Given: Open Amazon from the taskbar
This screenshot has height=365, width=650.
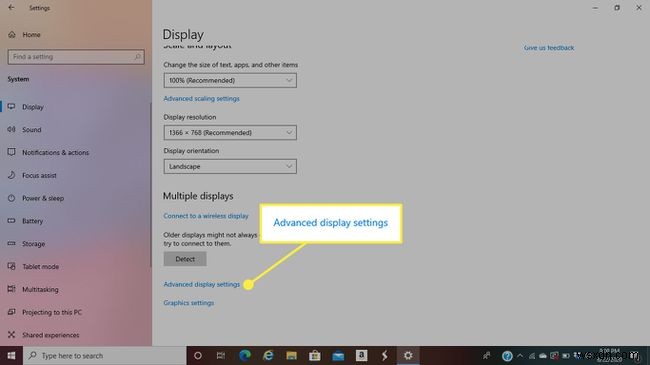Looking at the screenshot, I should coord(361,355).
